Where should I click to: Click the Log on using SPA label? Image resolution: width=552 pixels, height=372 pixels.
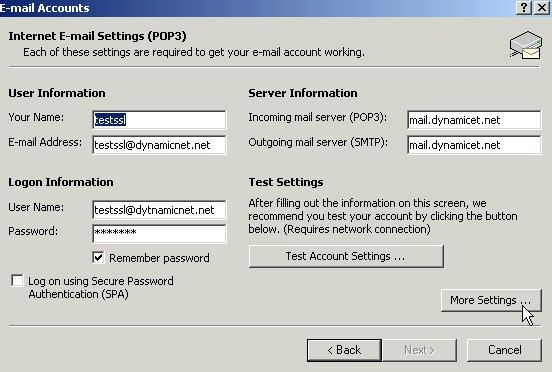[101, 288]
